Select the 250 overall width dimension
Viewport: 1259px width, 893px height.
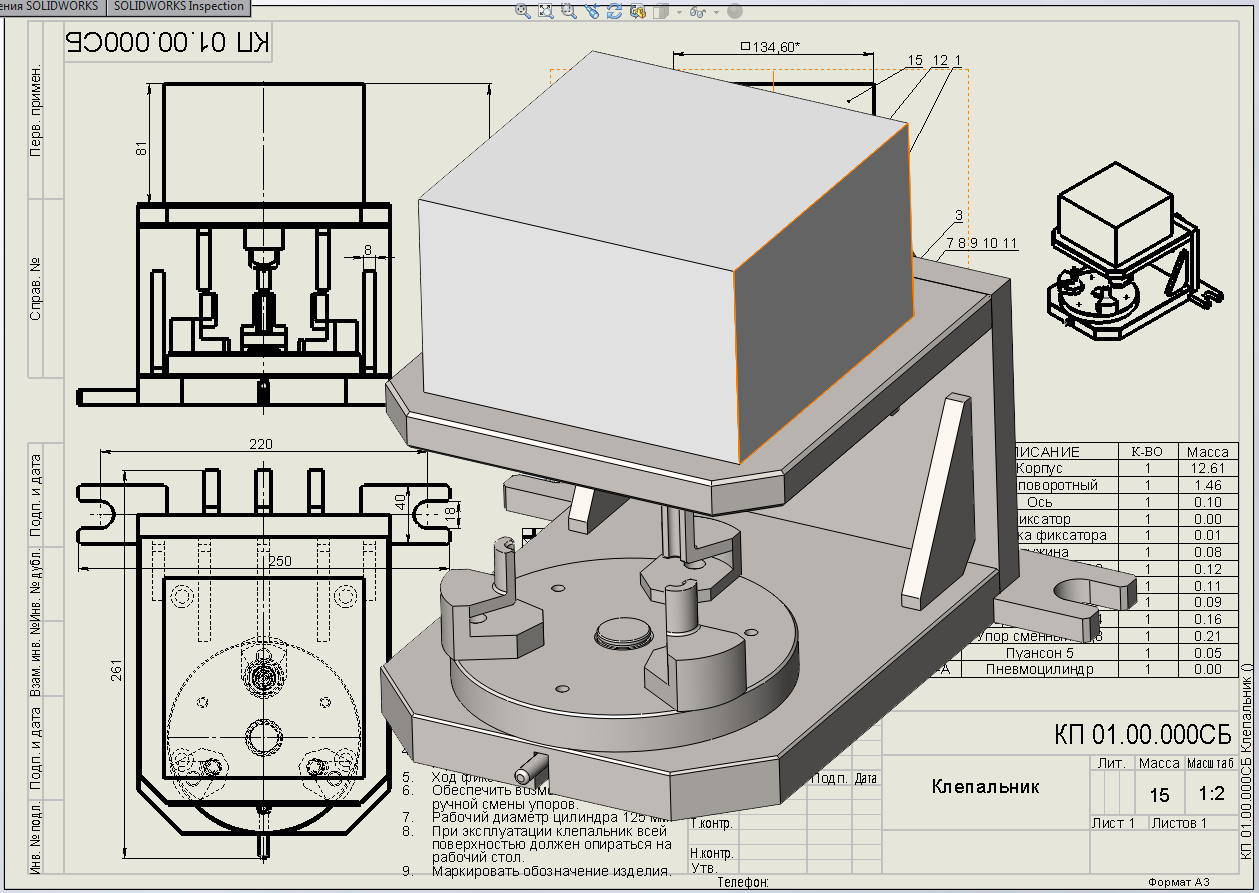(280, 561)
